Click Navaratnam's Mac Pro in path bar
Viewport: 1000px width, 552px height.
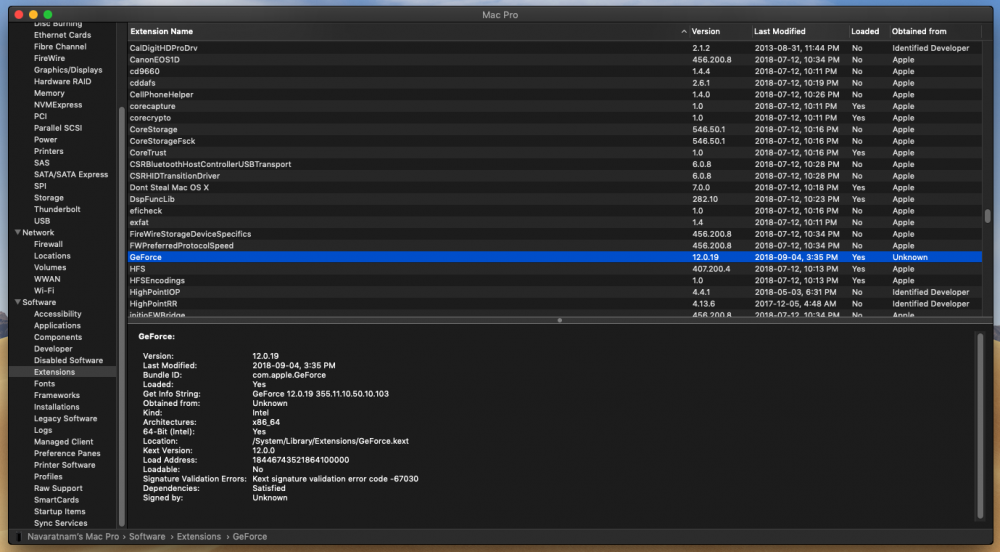coord(73,537)
